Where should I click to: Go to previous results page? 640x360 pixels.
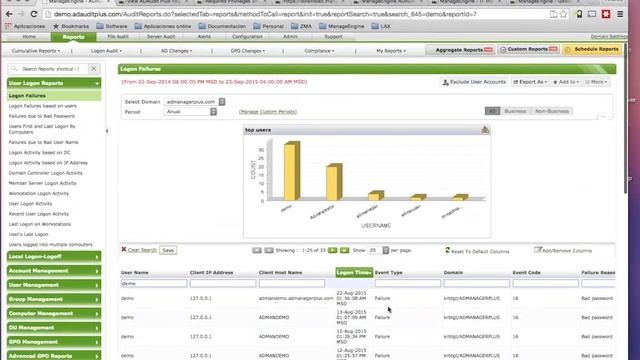[x=269, y=250]
